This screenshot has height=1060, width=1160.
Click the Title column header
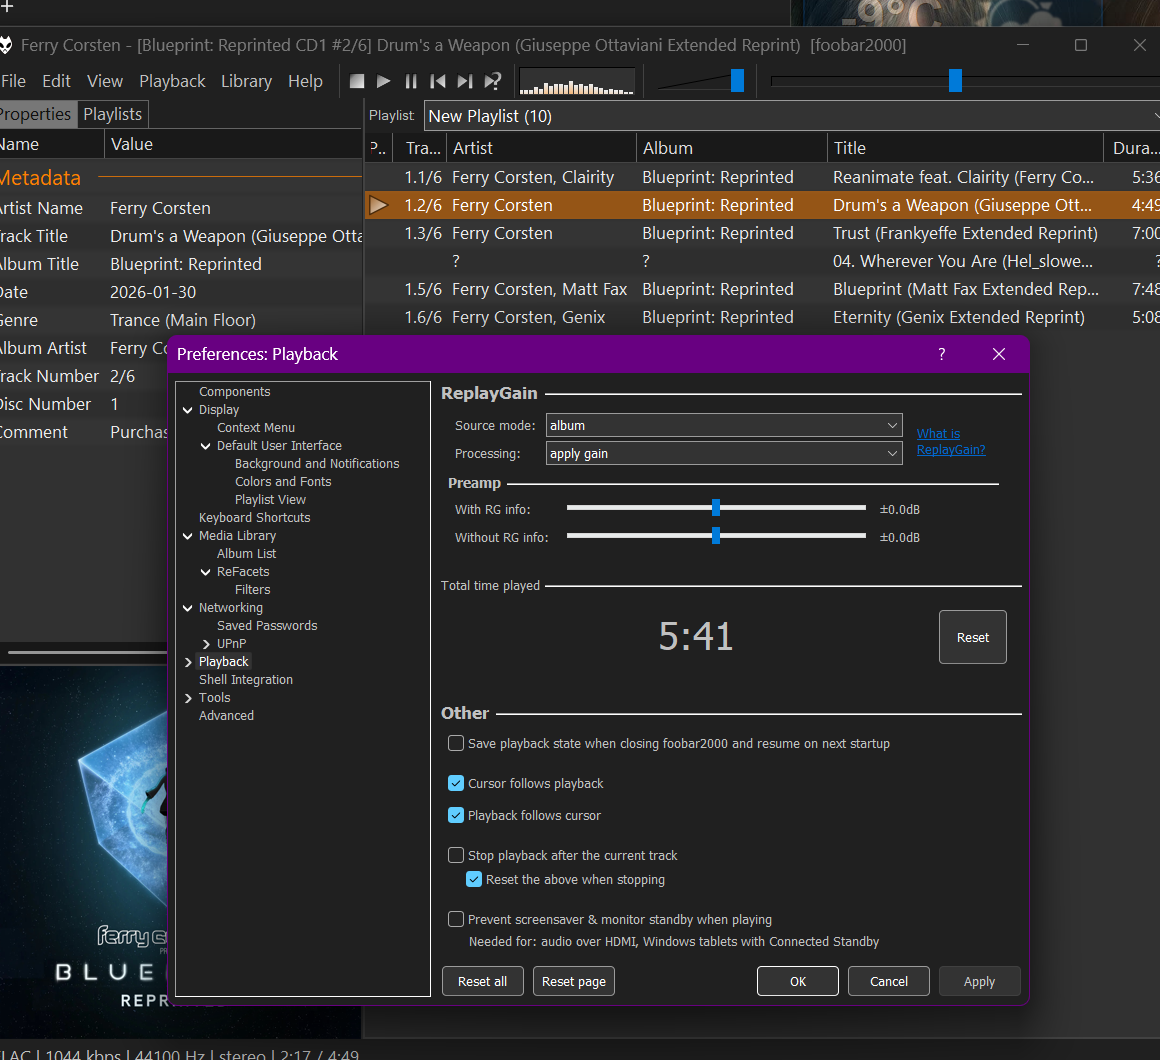965,148
